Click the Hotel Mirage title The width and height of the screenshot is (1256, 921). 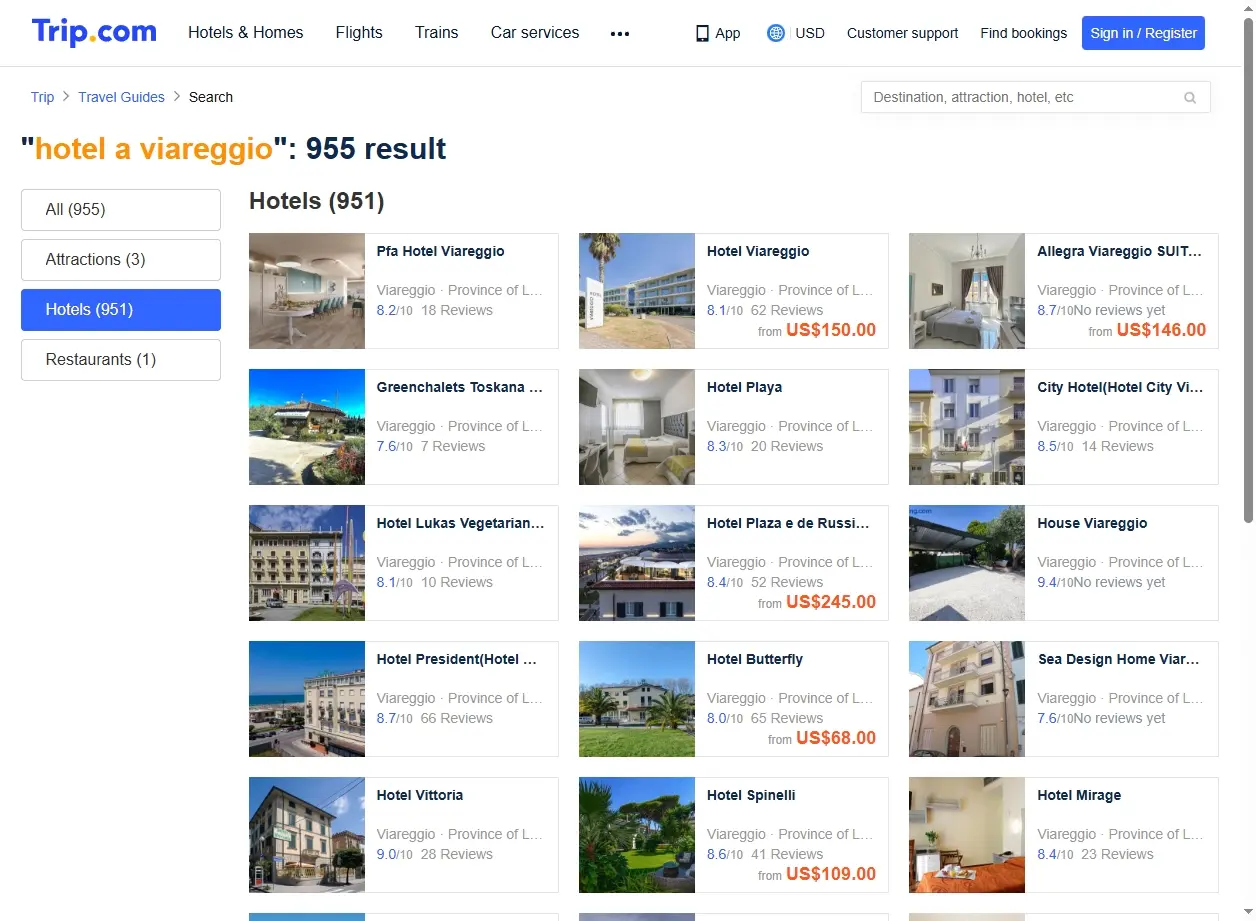tap(1079, 795)
